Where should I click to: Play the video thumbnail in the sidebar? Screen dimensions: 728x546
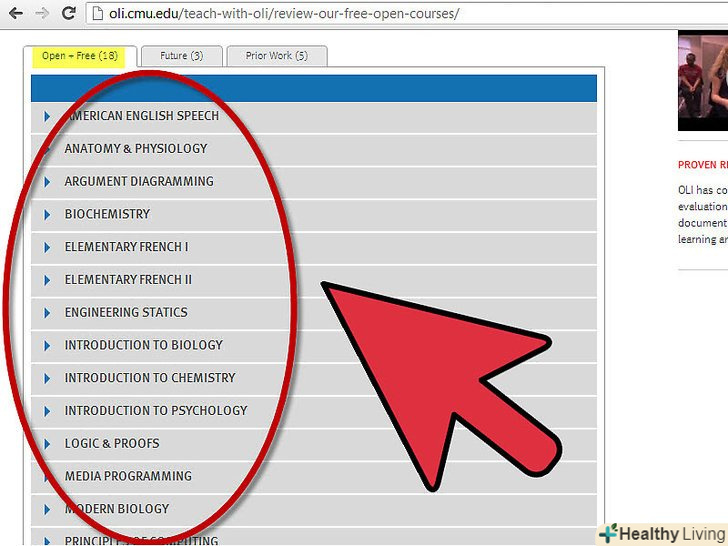(702, 81)
